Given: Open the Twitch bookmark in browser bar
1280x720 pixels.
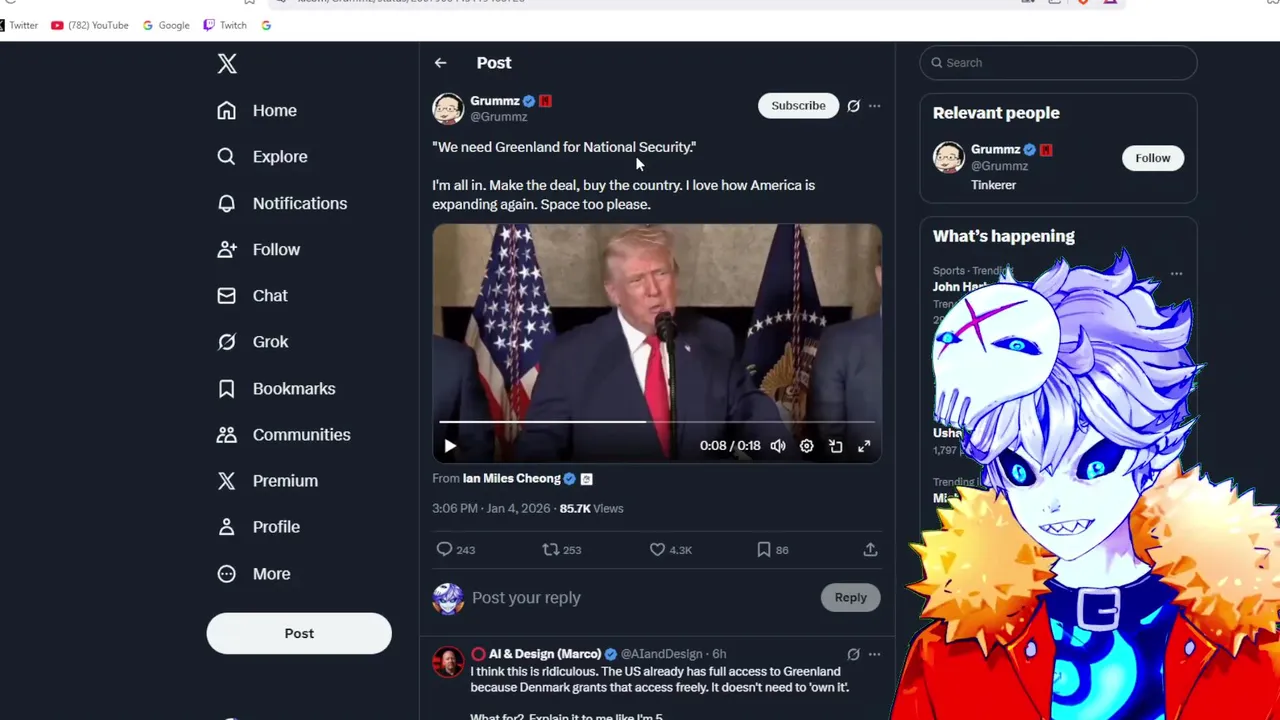Looking at the screenshot, I should 225,25.
